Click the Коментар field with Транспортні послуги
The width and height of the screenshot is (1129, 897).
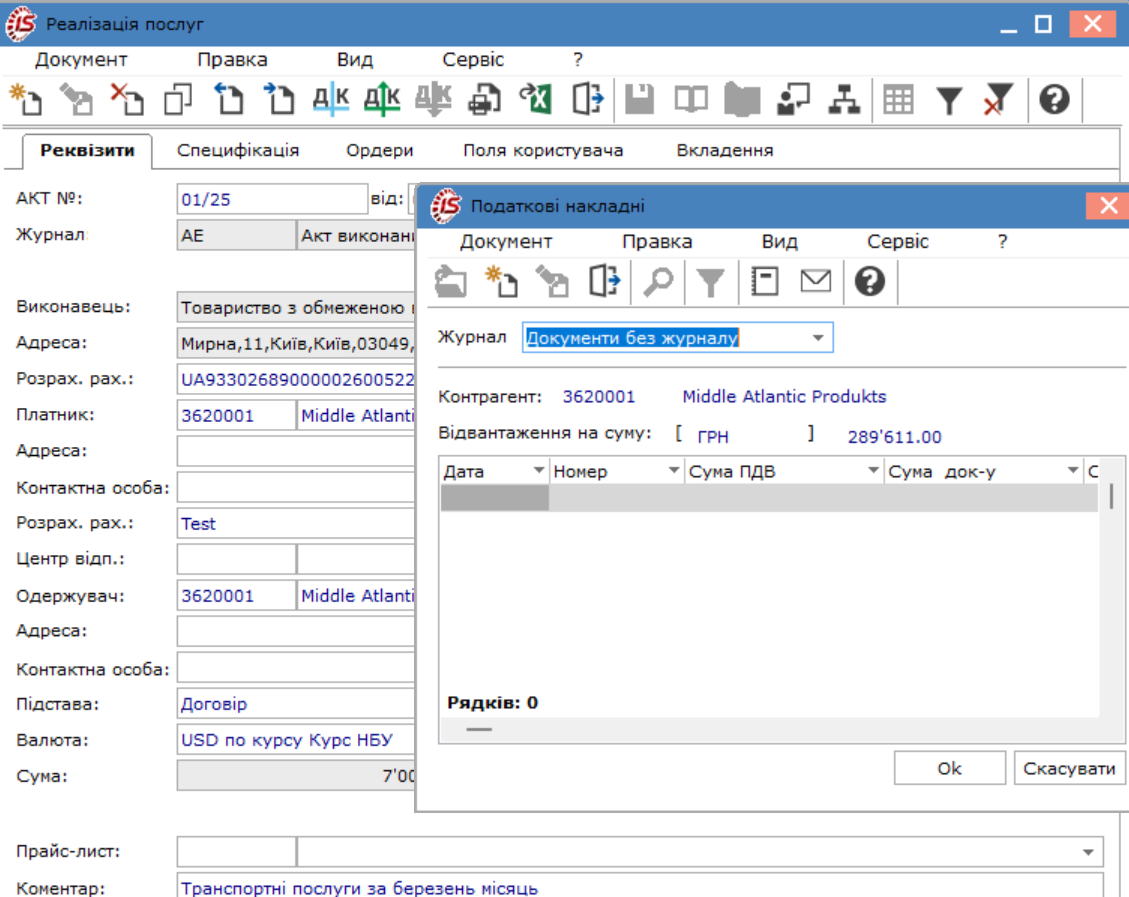(x=639, y=886)
